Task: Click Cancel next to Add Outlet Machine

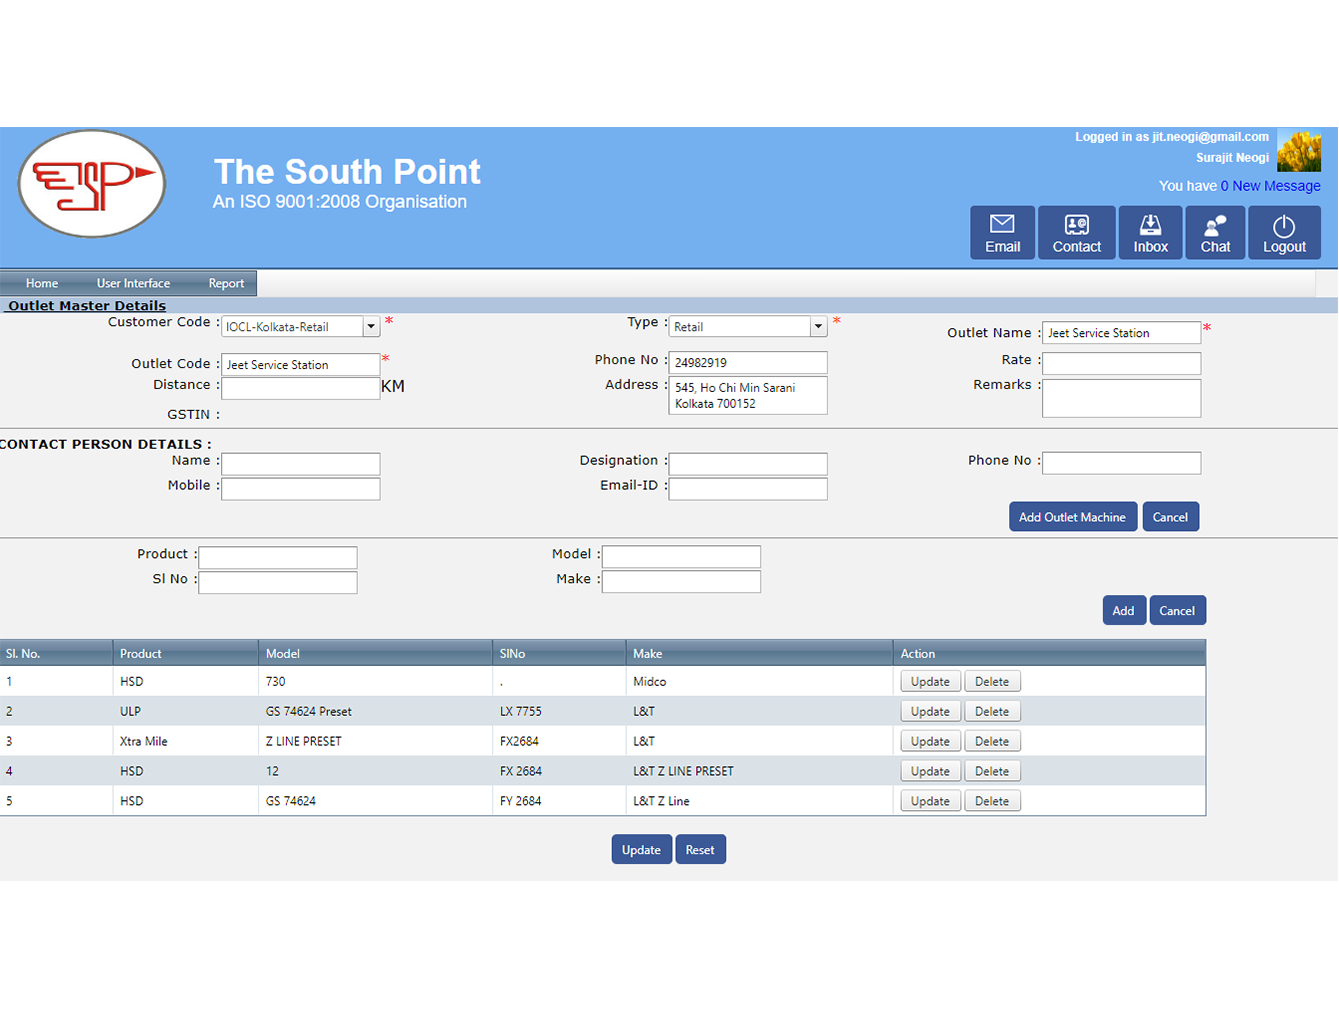Action: coord(1170,517)
